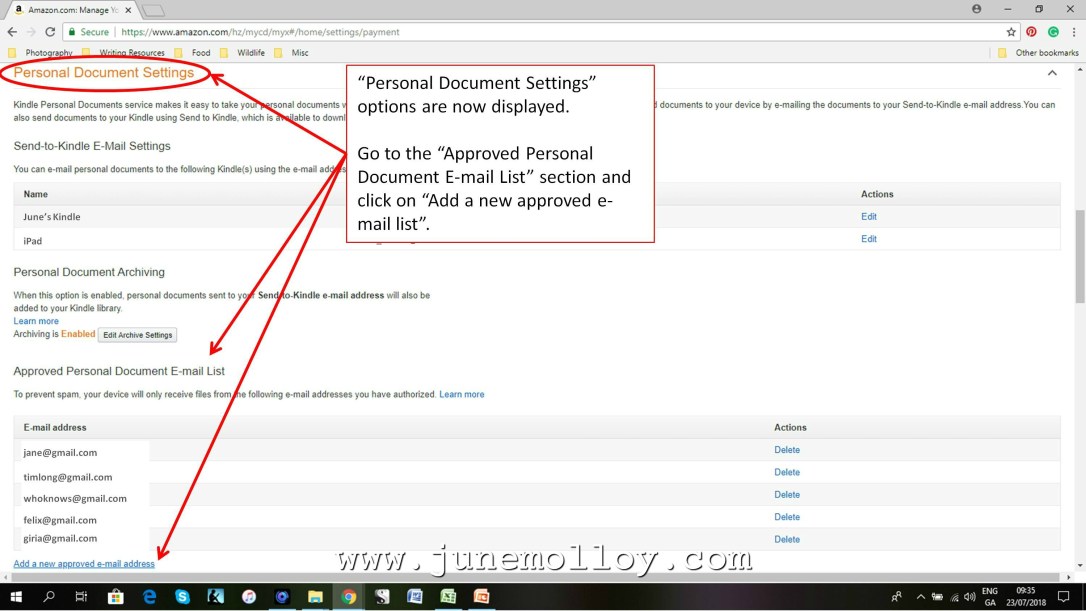Open Excel from the taskbar
The height and width of the screenshot is (611, 1086).
click(x=448, y=597)
